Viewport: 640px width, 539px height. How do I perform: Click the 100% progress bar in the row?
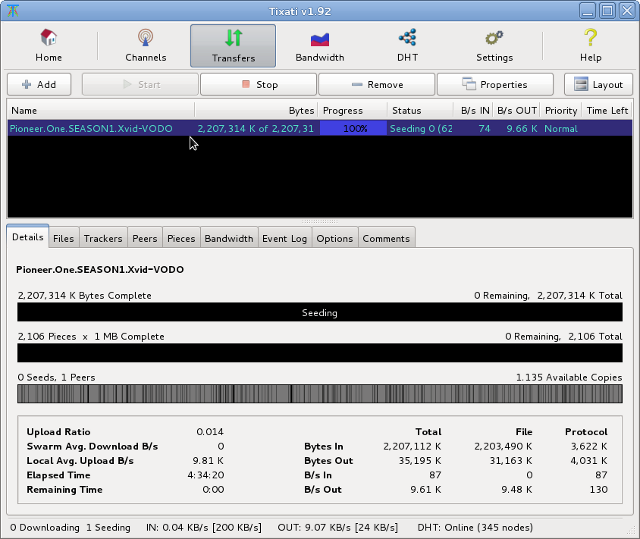[353, 129]
